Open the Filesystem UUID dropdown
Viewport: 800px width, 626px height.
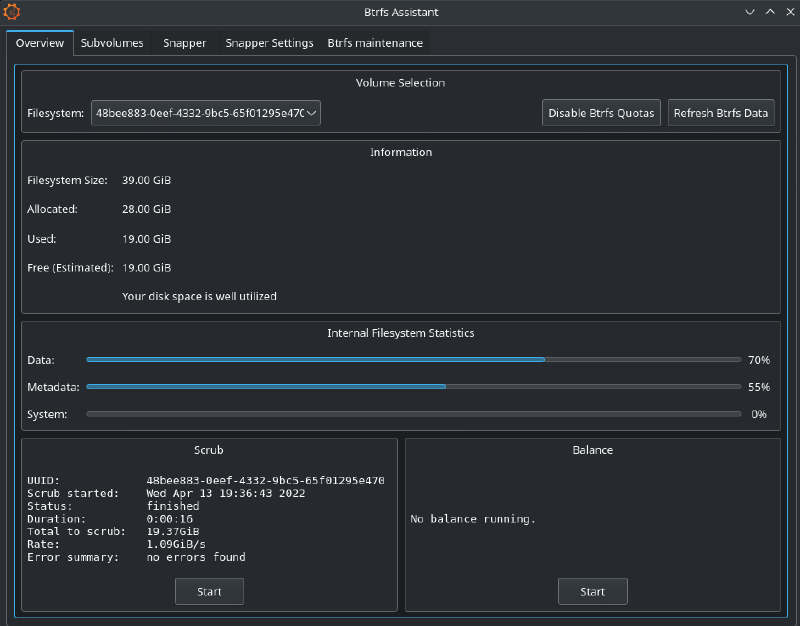[206, 113]
